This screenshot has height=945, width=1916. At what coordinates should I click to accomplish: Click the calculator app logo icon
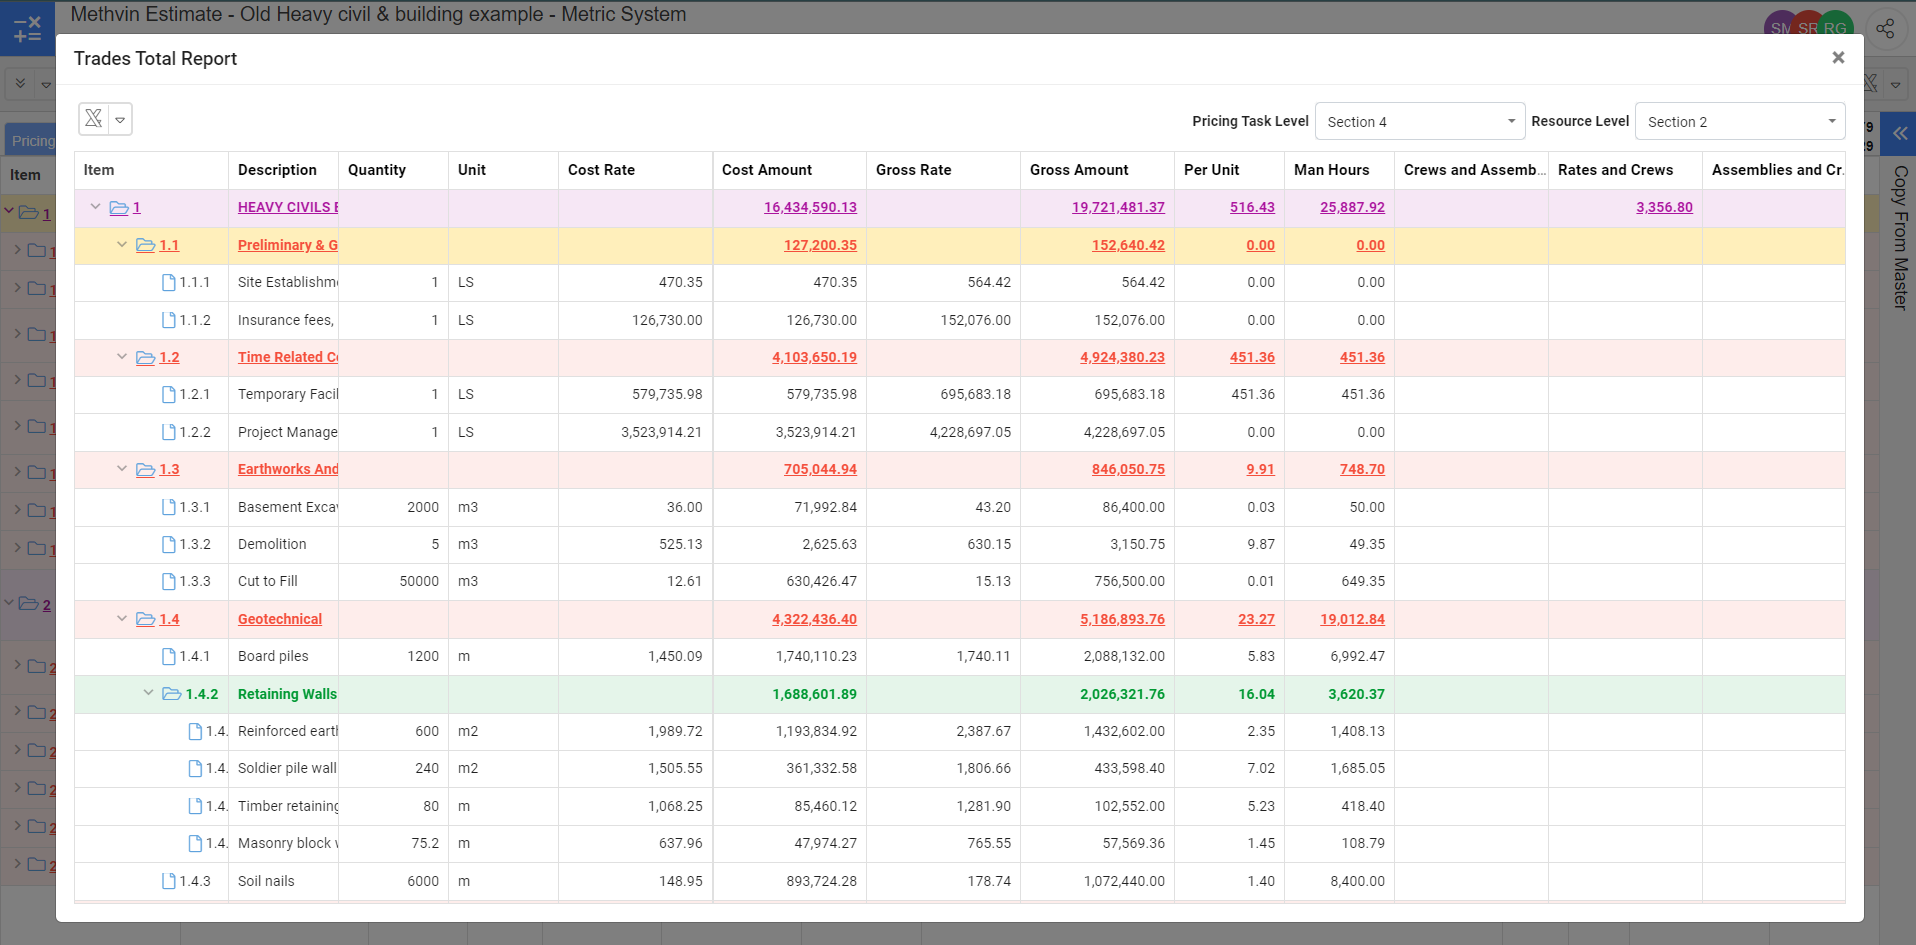pos(27,28)
